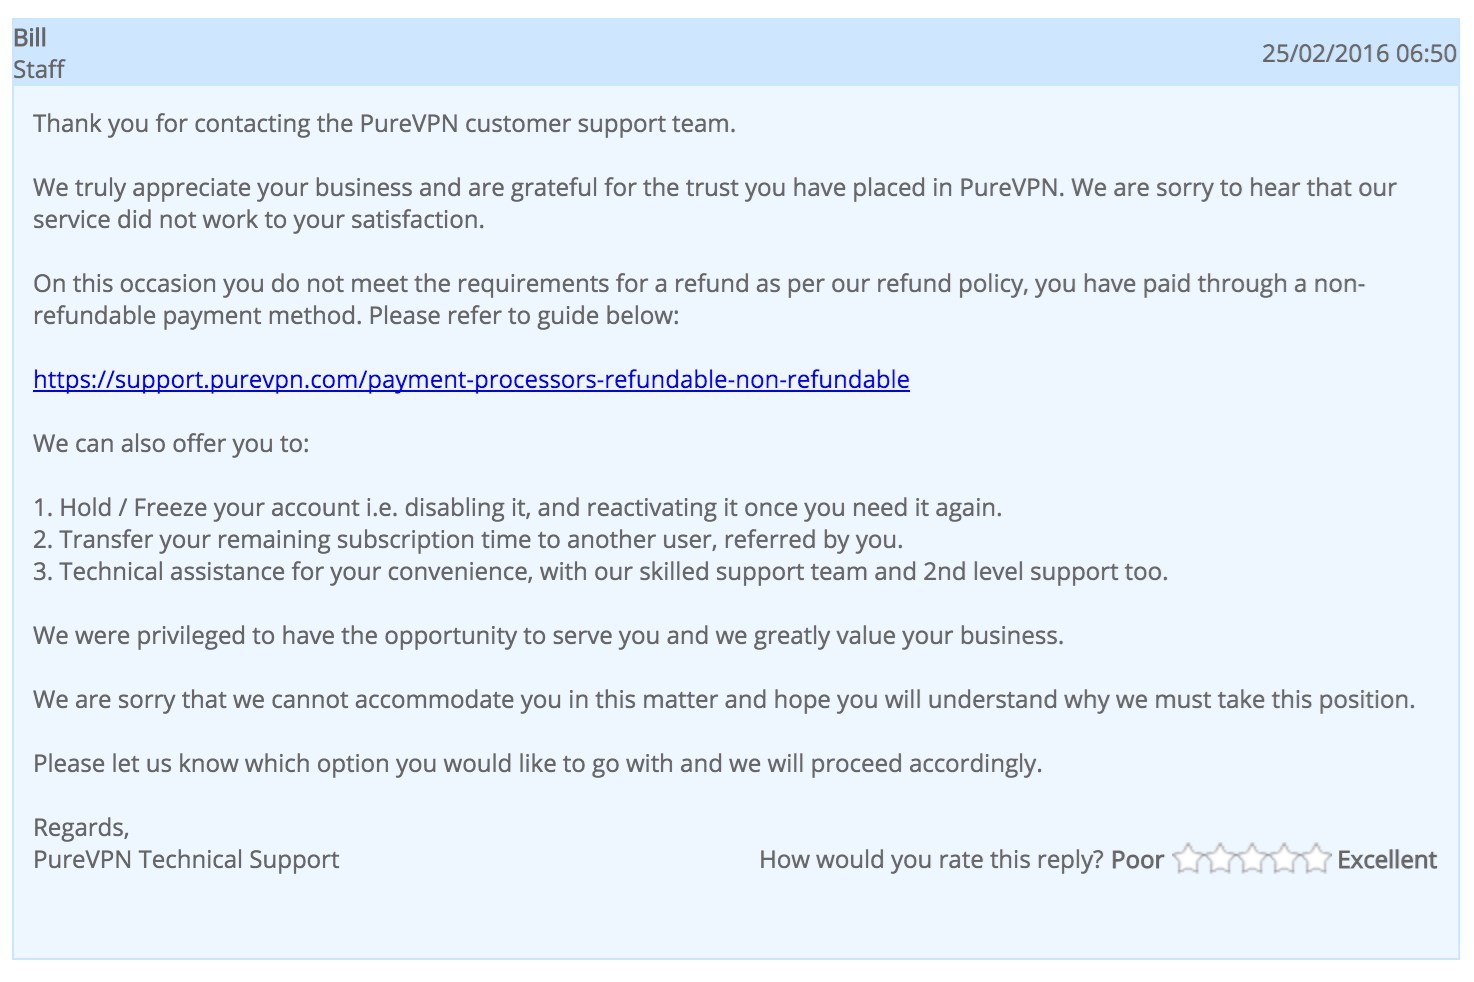The width and height of the screenshot is (1474, 982).
Task: Click the "Excellent" rating label
Action: click(1387, 860)
